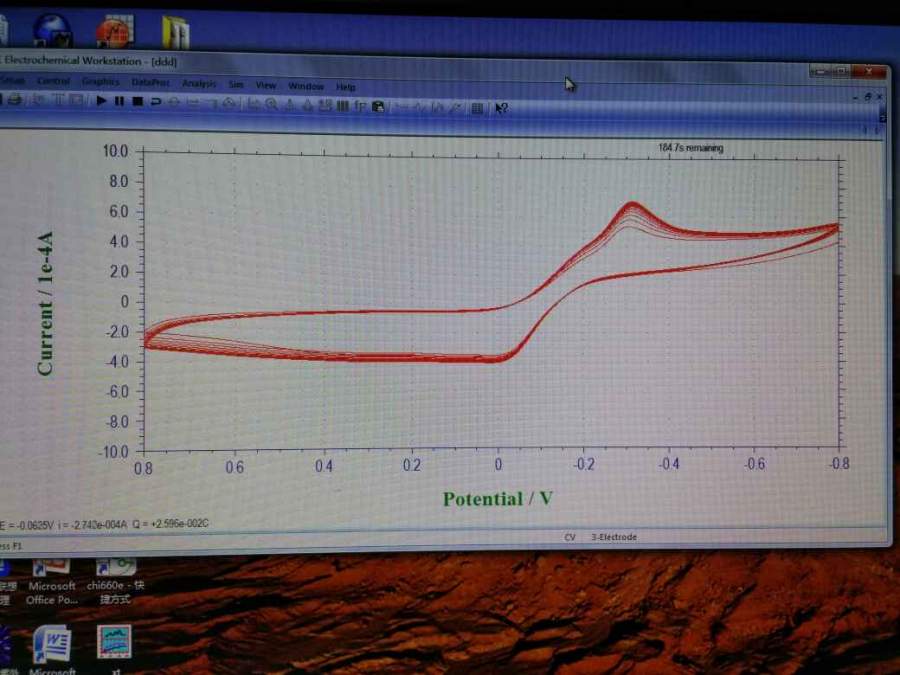This screenshot has height=675, width=900.
Task: Pause the running CV scan
Action: pyautogui.click(x=119, y=101)
